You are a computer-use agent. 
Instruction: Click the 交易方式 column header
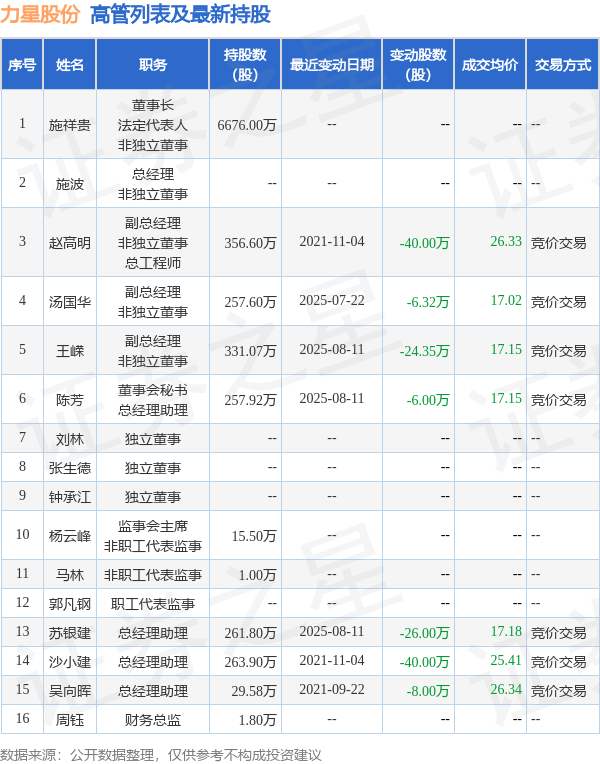tap(562, 65)
